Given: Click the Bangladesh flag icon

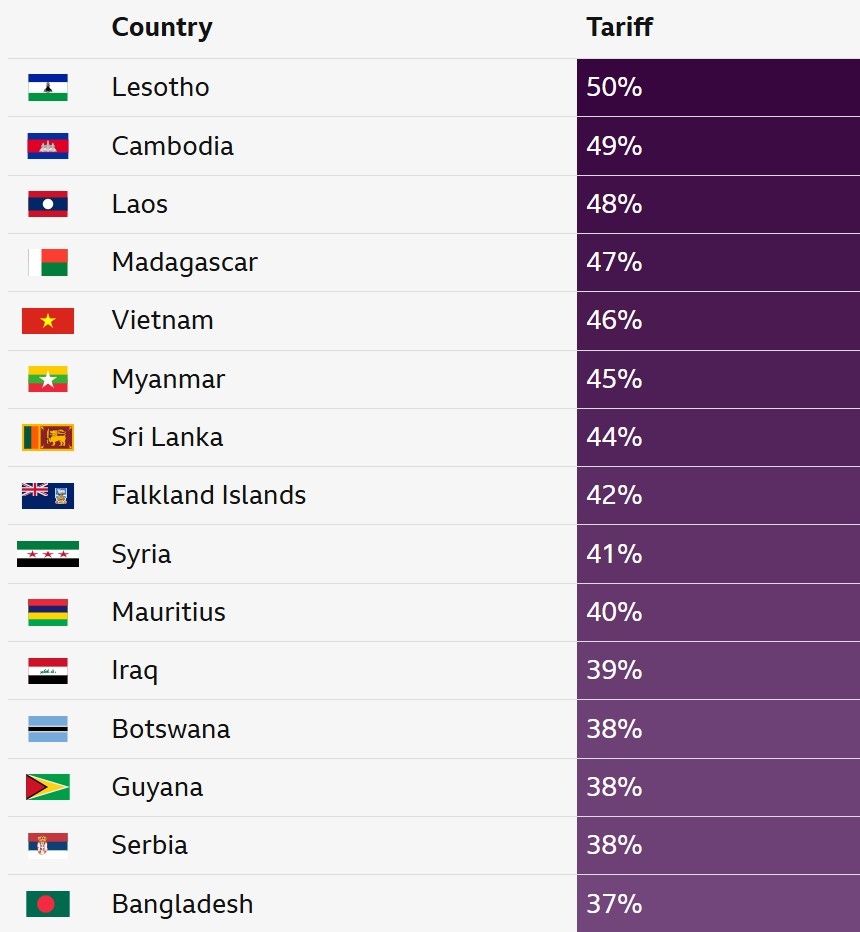Looking at the screenshot, I should pos(48,904).
